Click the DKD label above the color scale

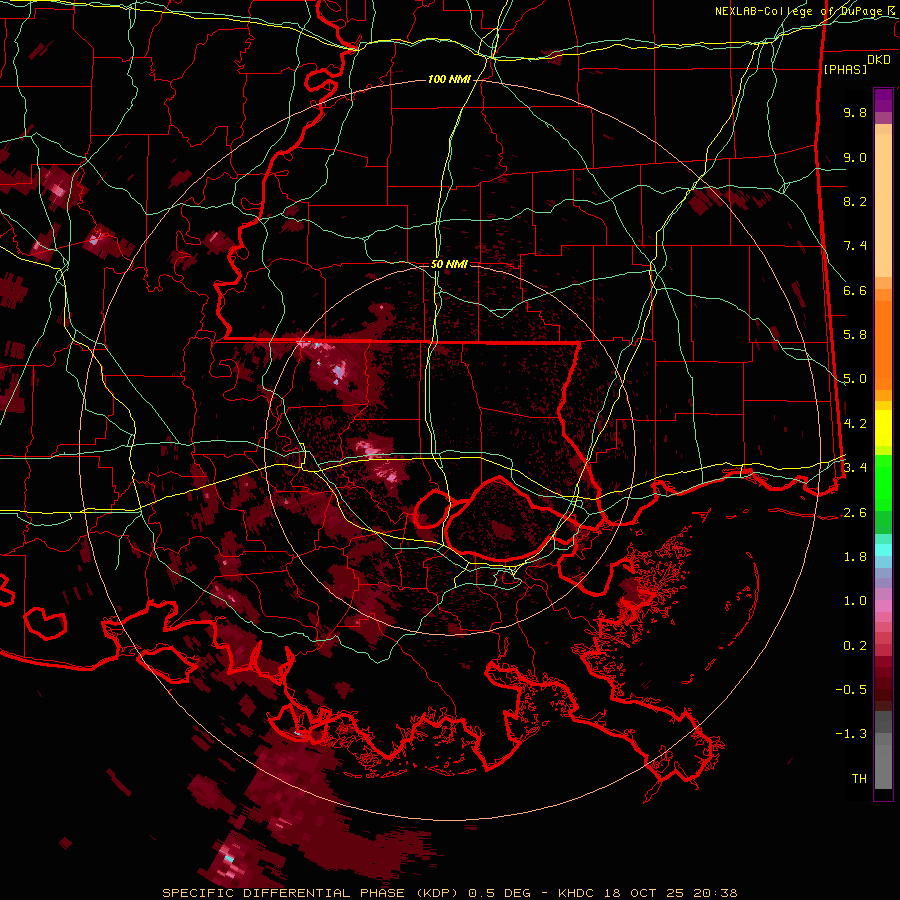click(879, 60)
